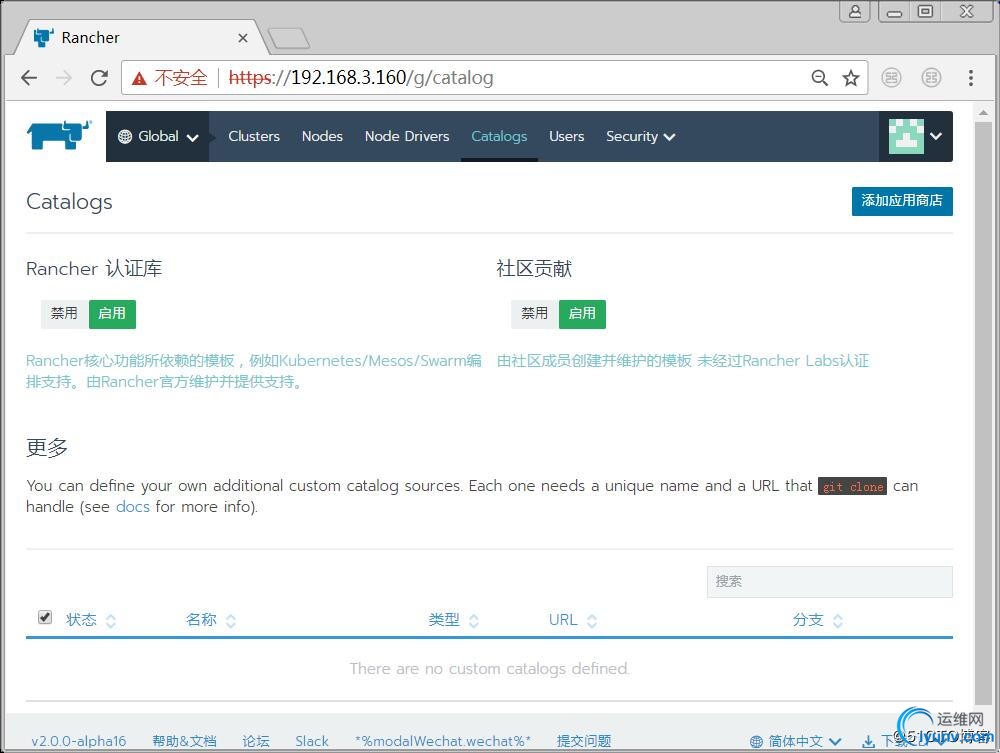Open the 简体中文 language dropdown

(x=795, y=741)
